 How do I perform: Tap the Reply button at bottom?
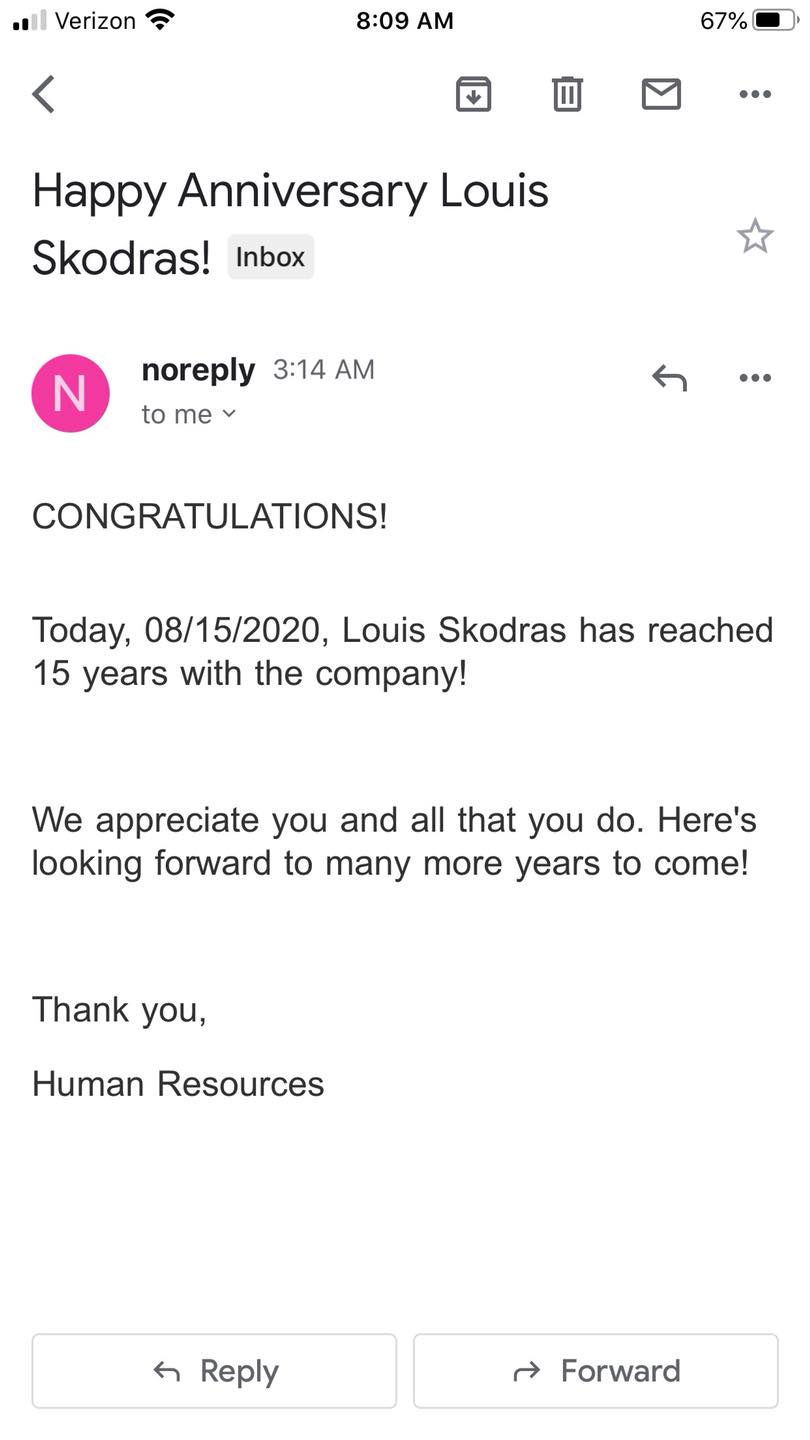[214, 1371]
